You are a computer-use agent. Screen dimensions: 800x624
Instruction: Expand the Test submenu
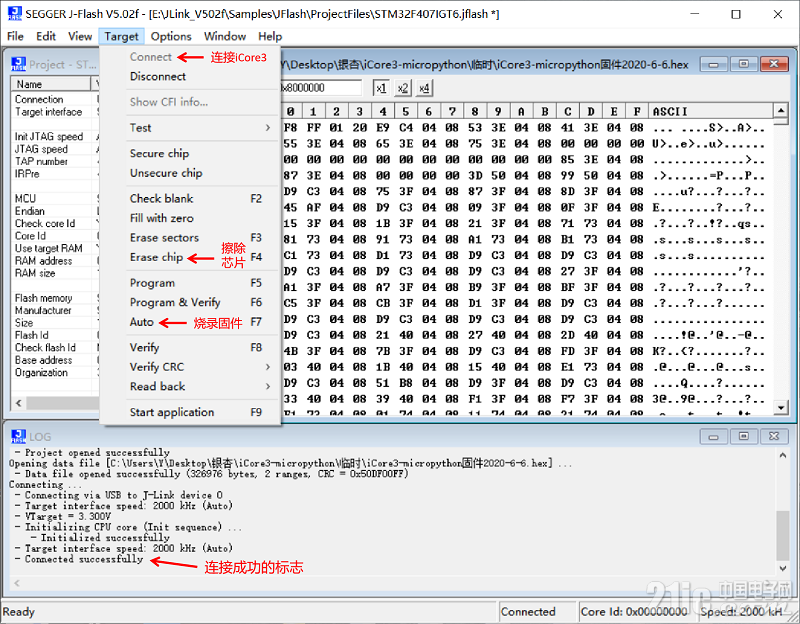coord(190,128)
